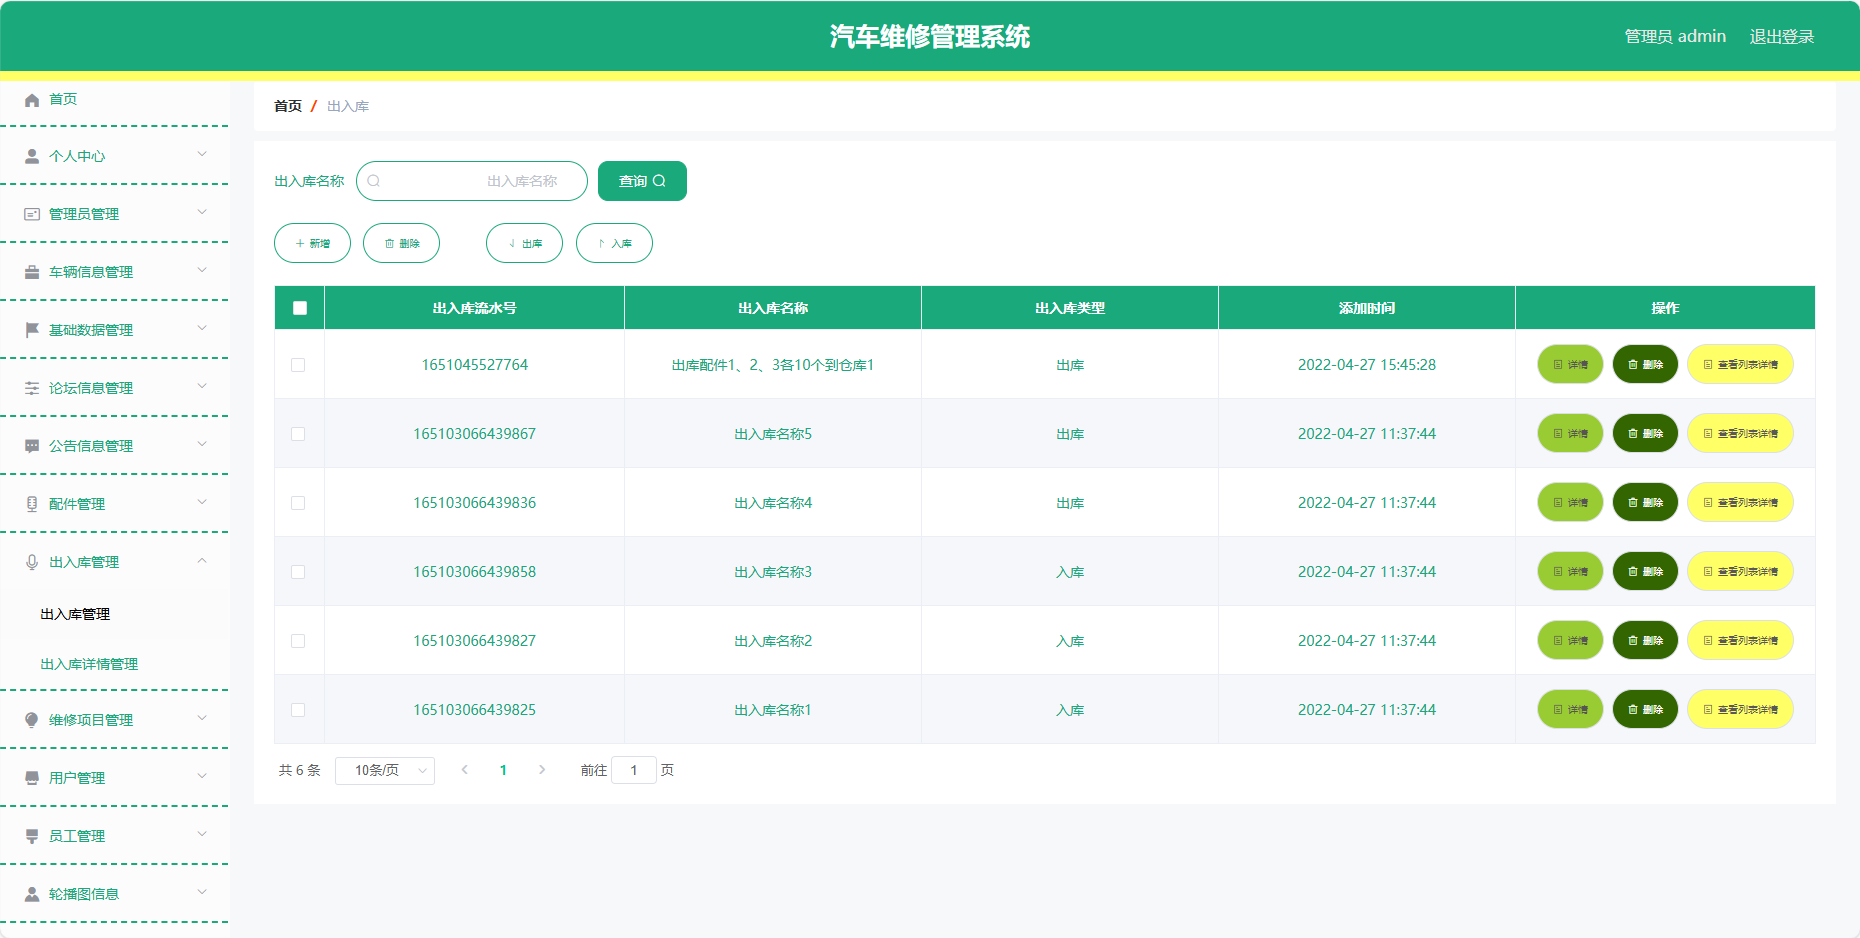Click the 出库 outbound button
1860x938 pixels.
point(524,243)
